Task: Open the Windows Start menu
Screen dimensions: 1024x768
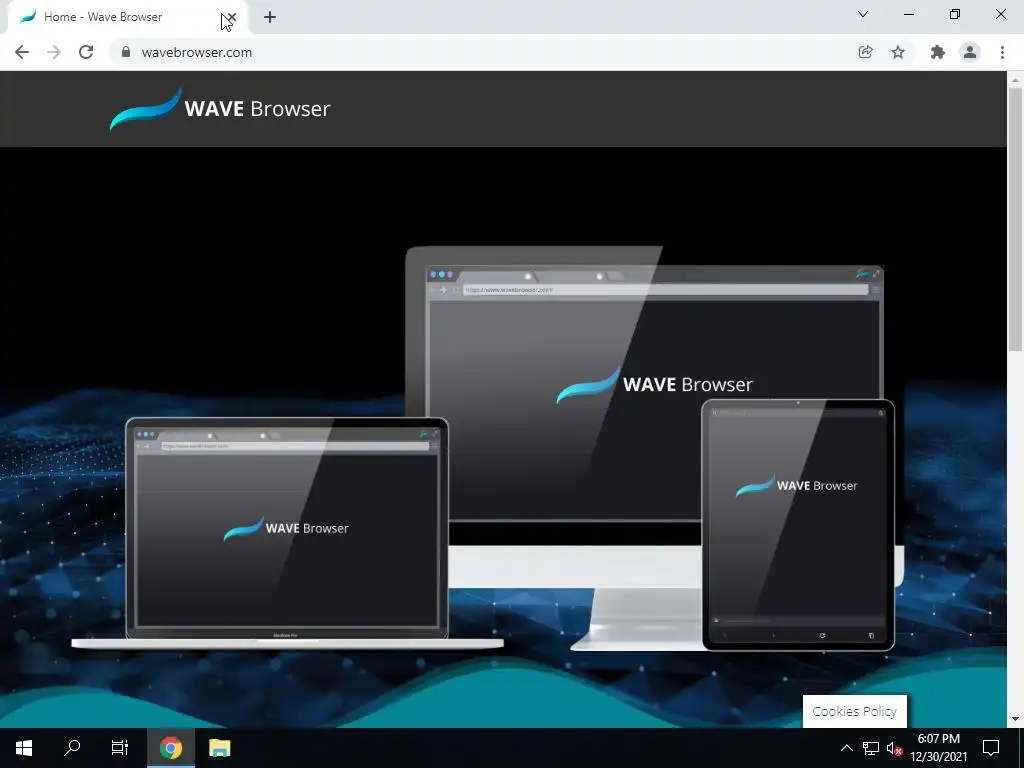Action: coord(24,748)
